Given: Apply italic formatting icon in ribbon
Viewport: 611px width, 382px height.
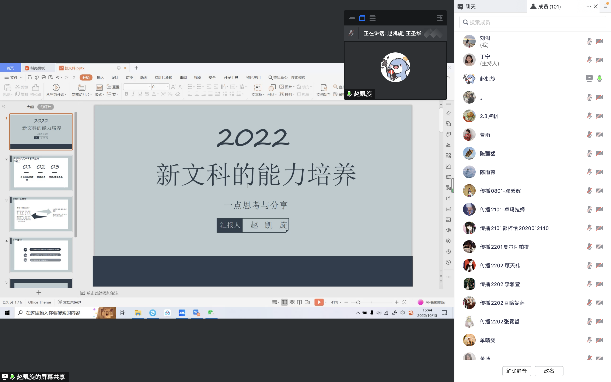Looking at the screenshot, I should click(133, 94).
